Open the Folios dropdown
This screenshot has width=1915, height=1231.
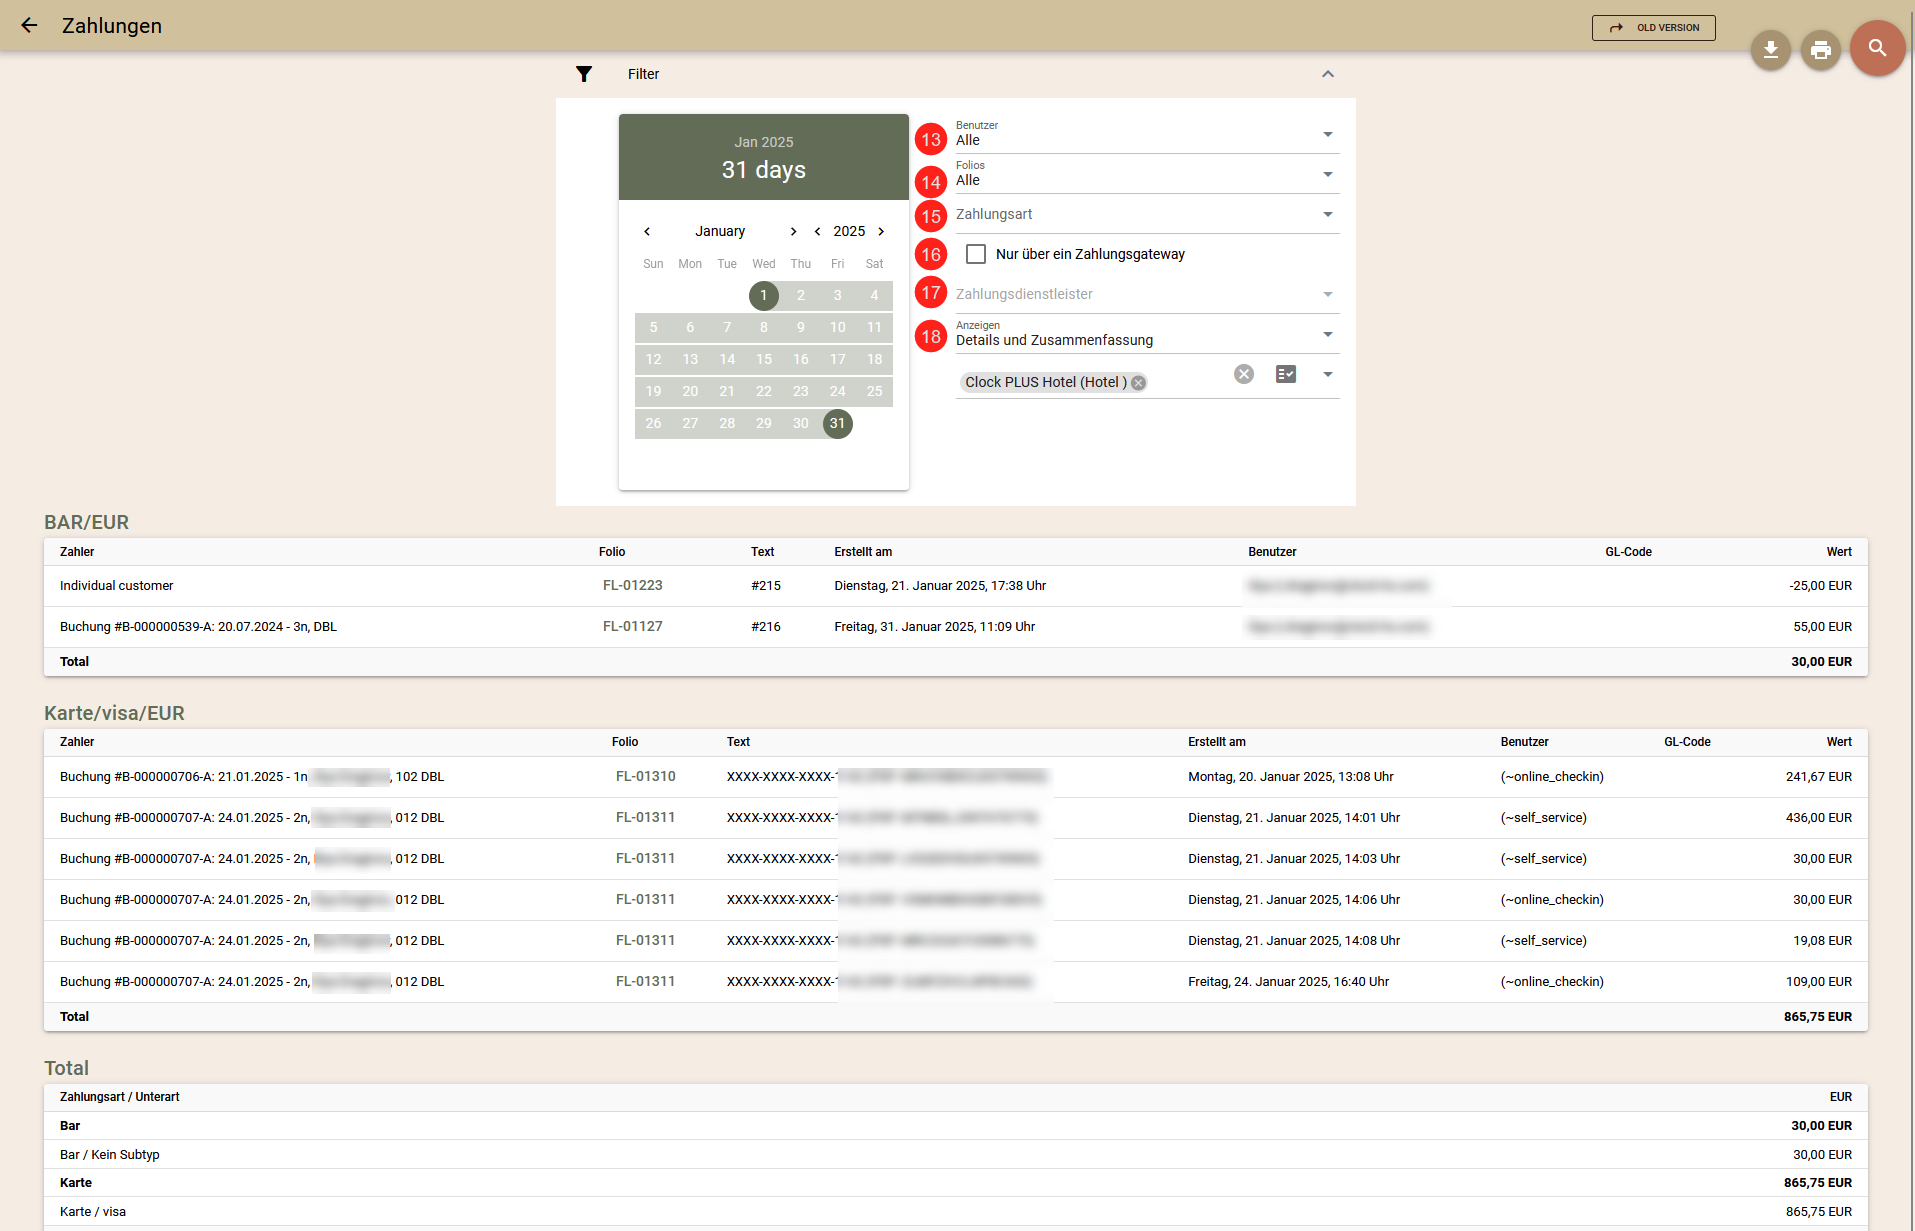pos(1147,175)
